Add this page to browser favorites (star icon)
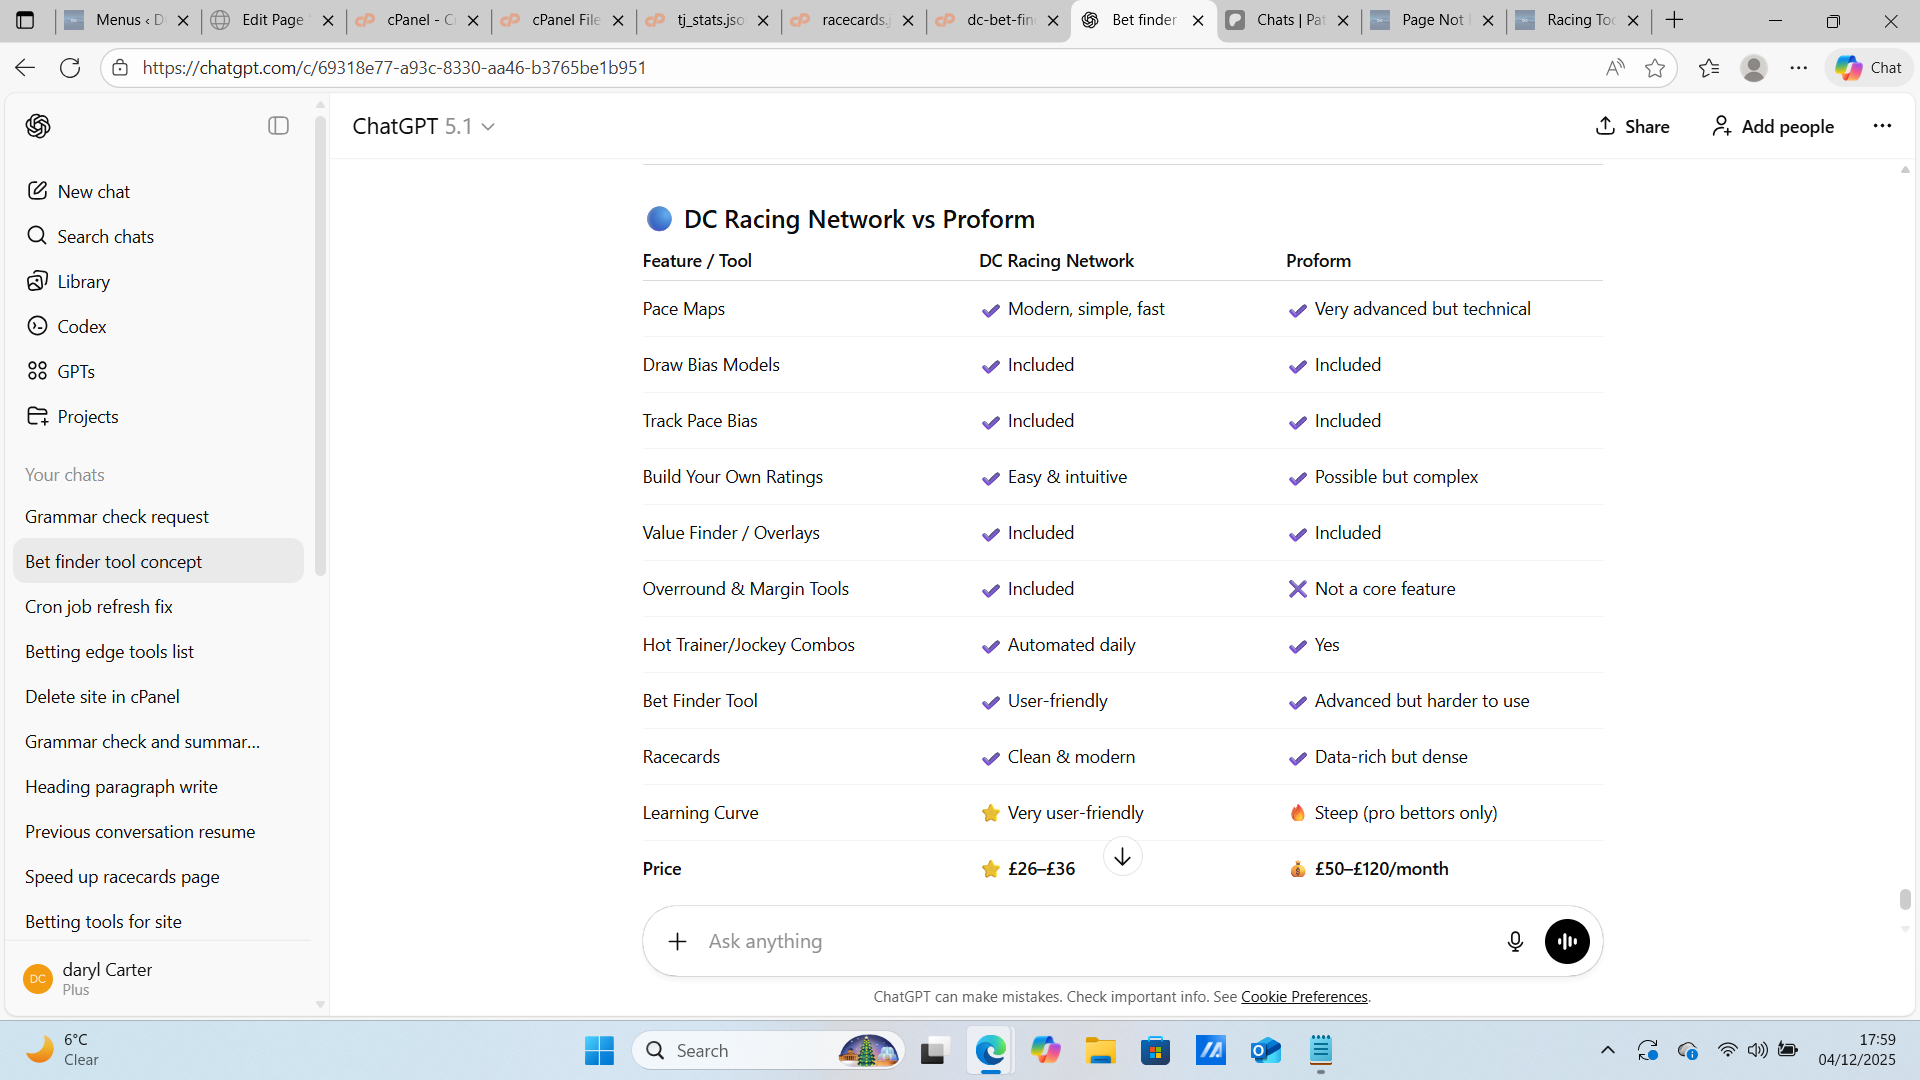This screenshot has height=1080, width=1920. pyautogui.click(x=1655, y=68)
